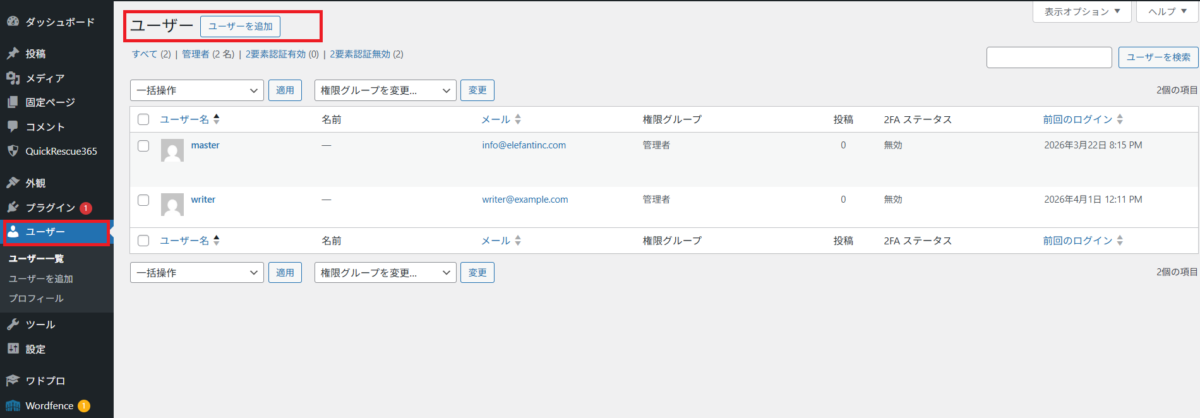Open the writer@example.com email link

tap(525, 199)
